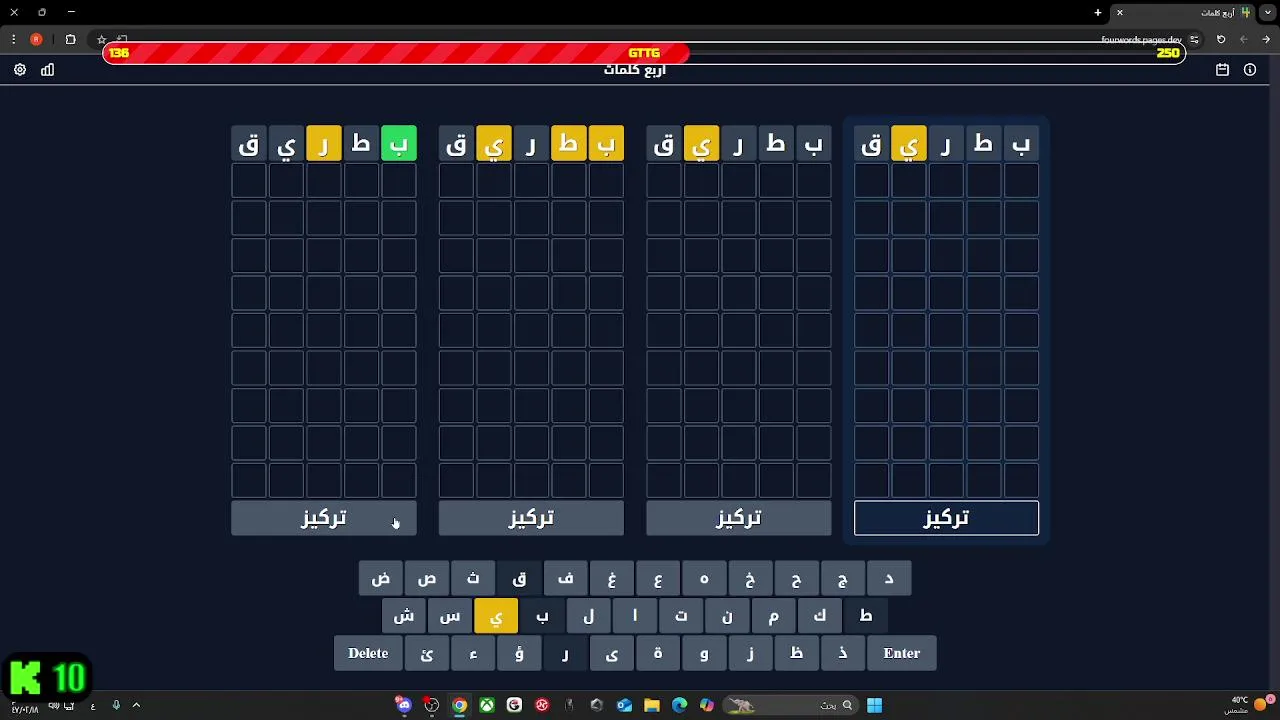Image resolution: width=1280 pixels, height=720 pixels.
Task: Tap the ء key
Action: [x=473, y=653]
